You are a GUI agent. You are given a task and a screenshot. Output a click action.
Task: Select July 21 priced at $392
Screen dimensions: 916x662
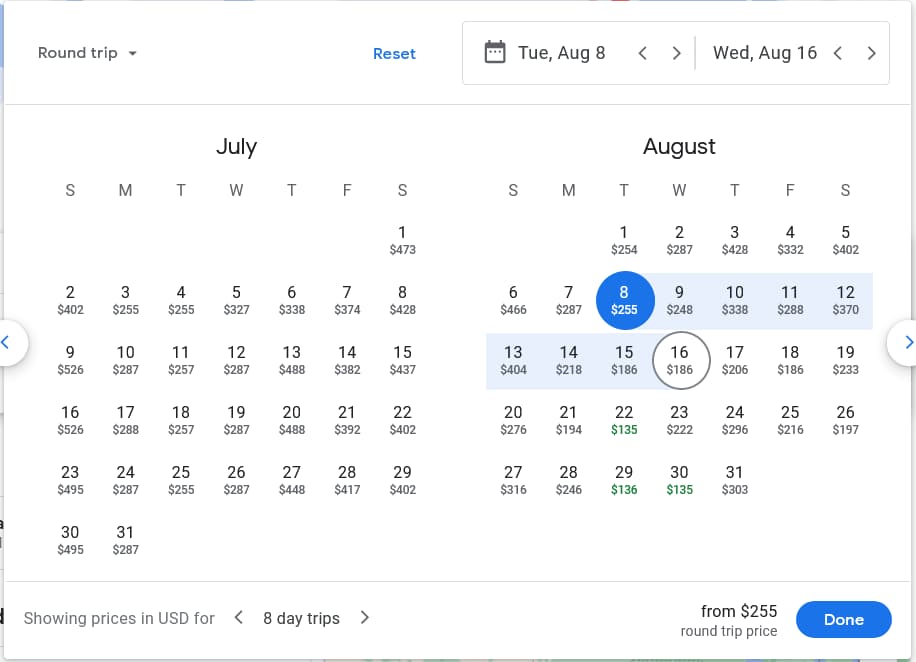coord(347,420)
